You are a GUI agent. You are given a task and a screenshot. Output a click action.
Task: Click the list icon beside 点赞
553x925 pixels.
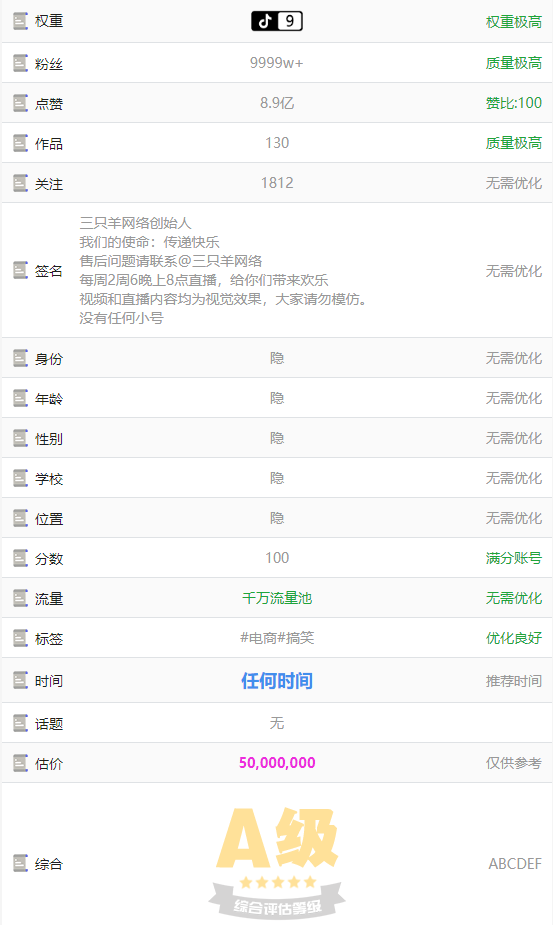(x=20, y=103)
